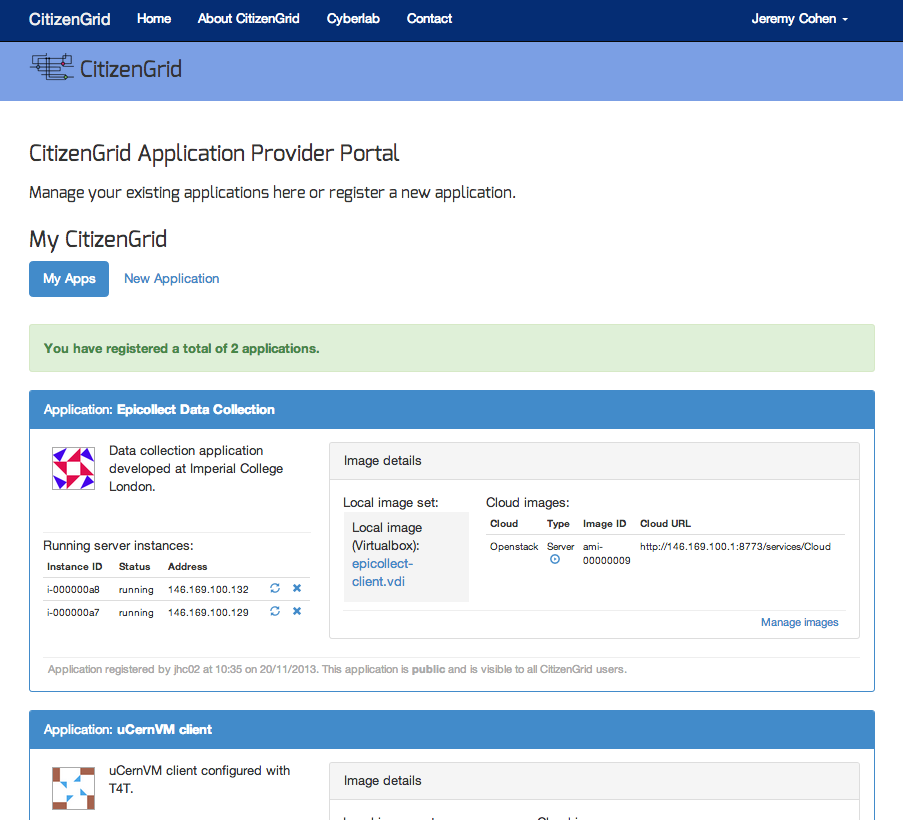Click the Status column header
Screen dimensions: 903x820
(134, 567)
